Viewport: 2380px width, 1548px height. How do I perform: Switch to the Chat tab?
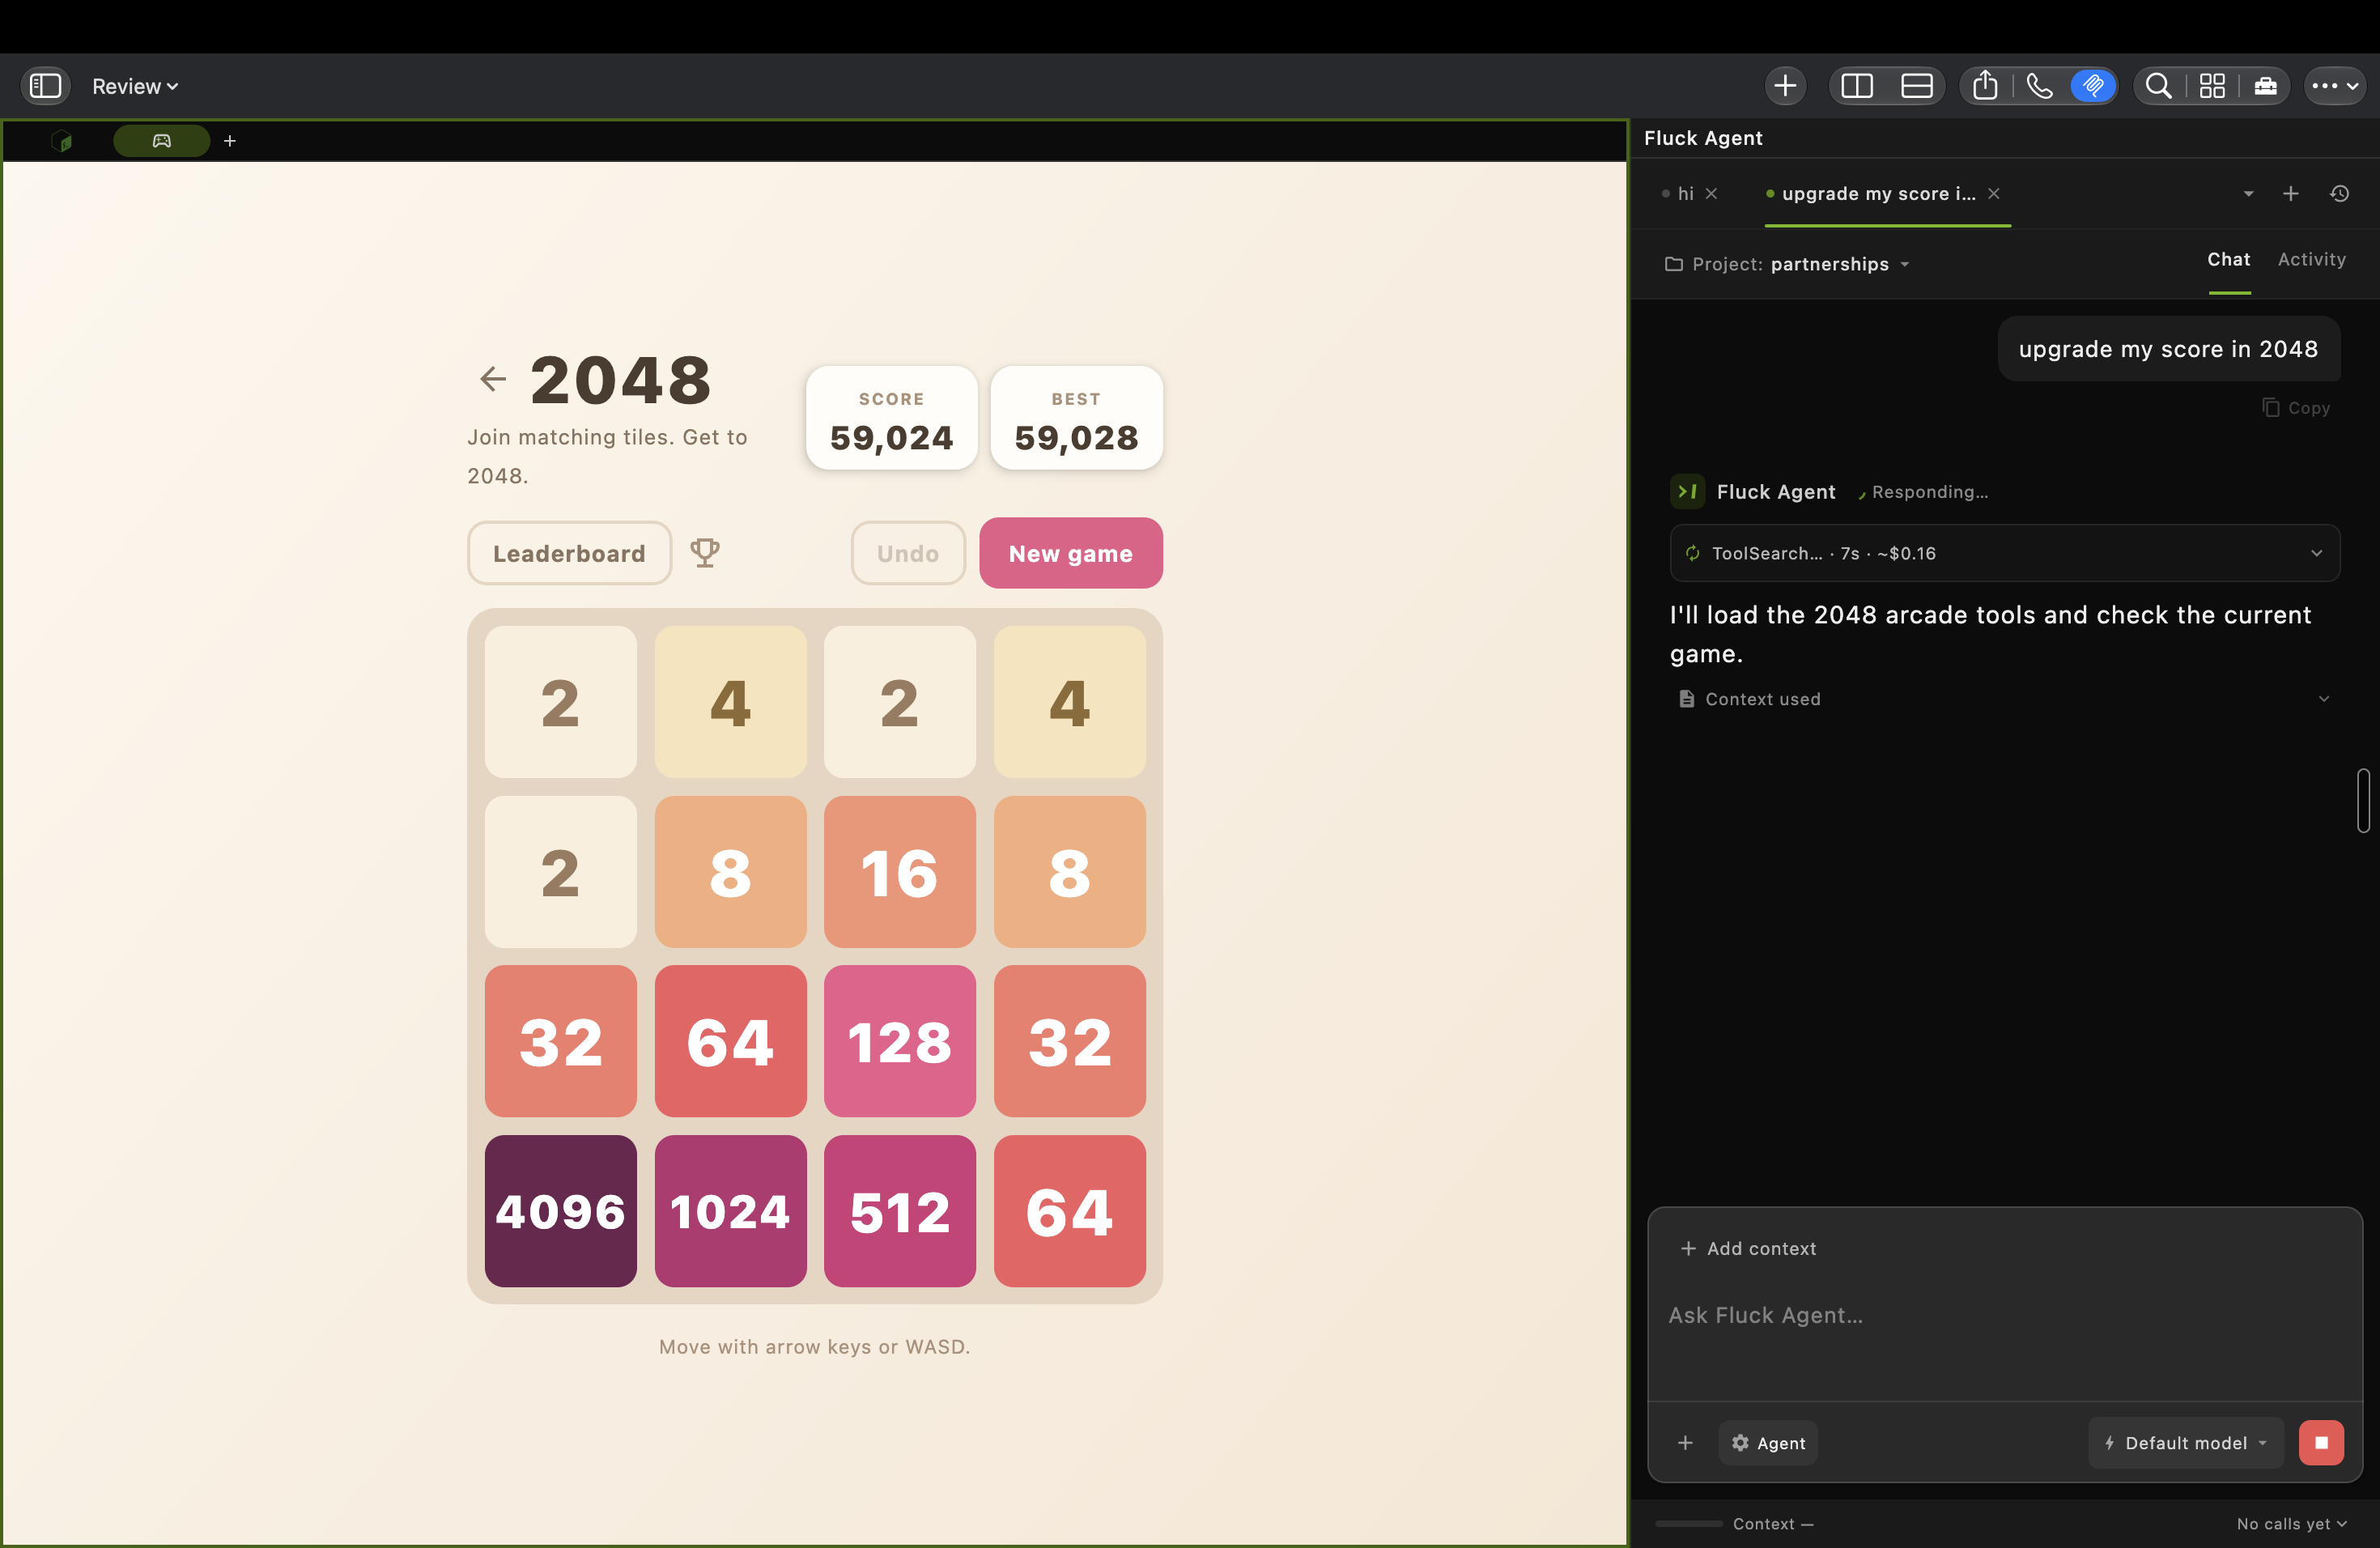click(2229, 260)
